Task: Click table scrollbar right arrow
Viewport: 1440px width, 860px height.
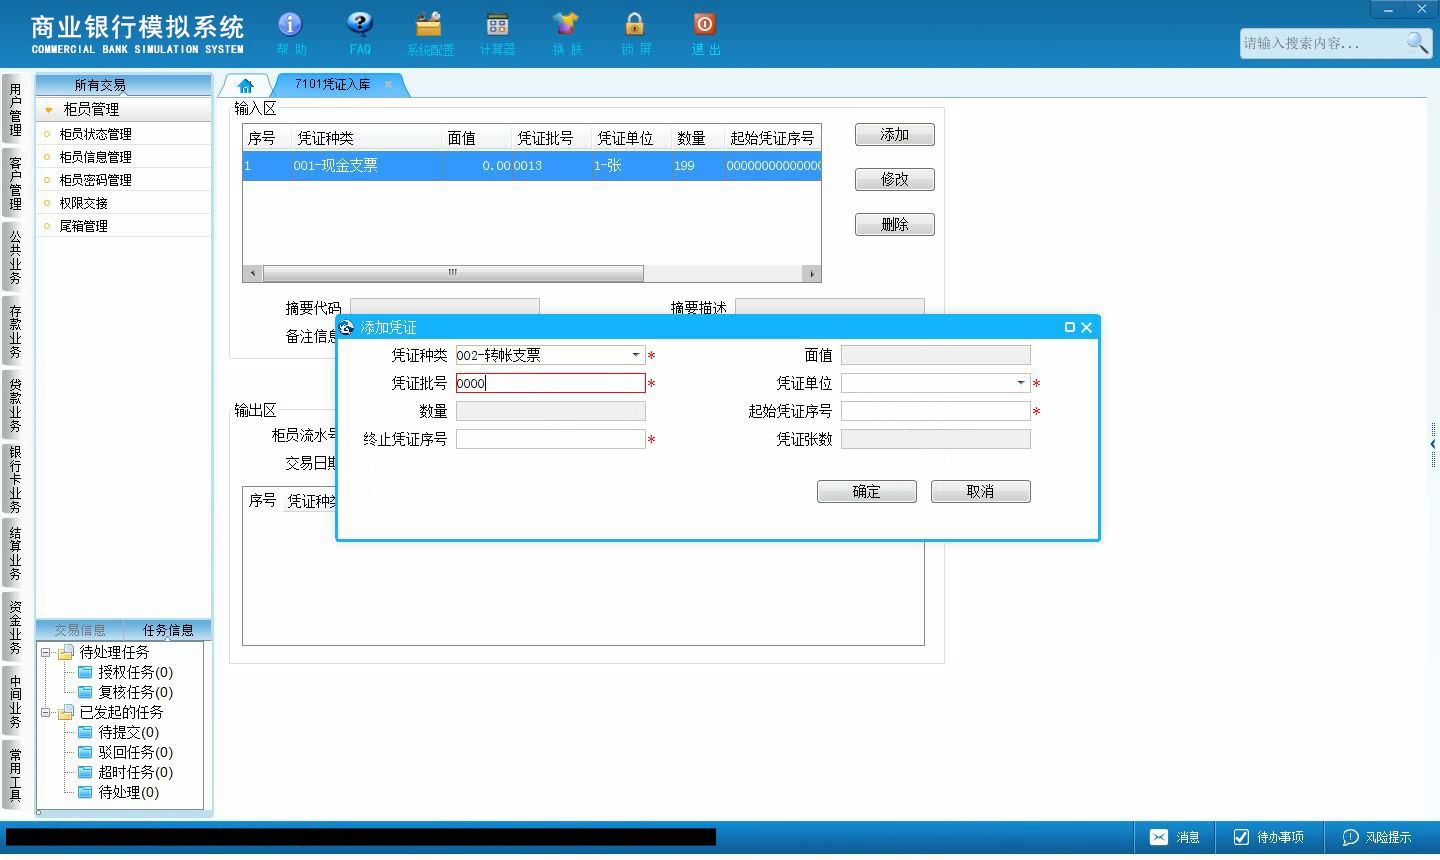Action: [x=812, y=273]
